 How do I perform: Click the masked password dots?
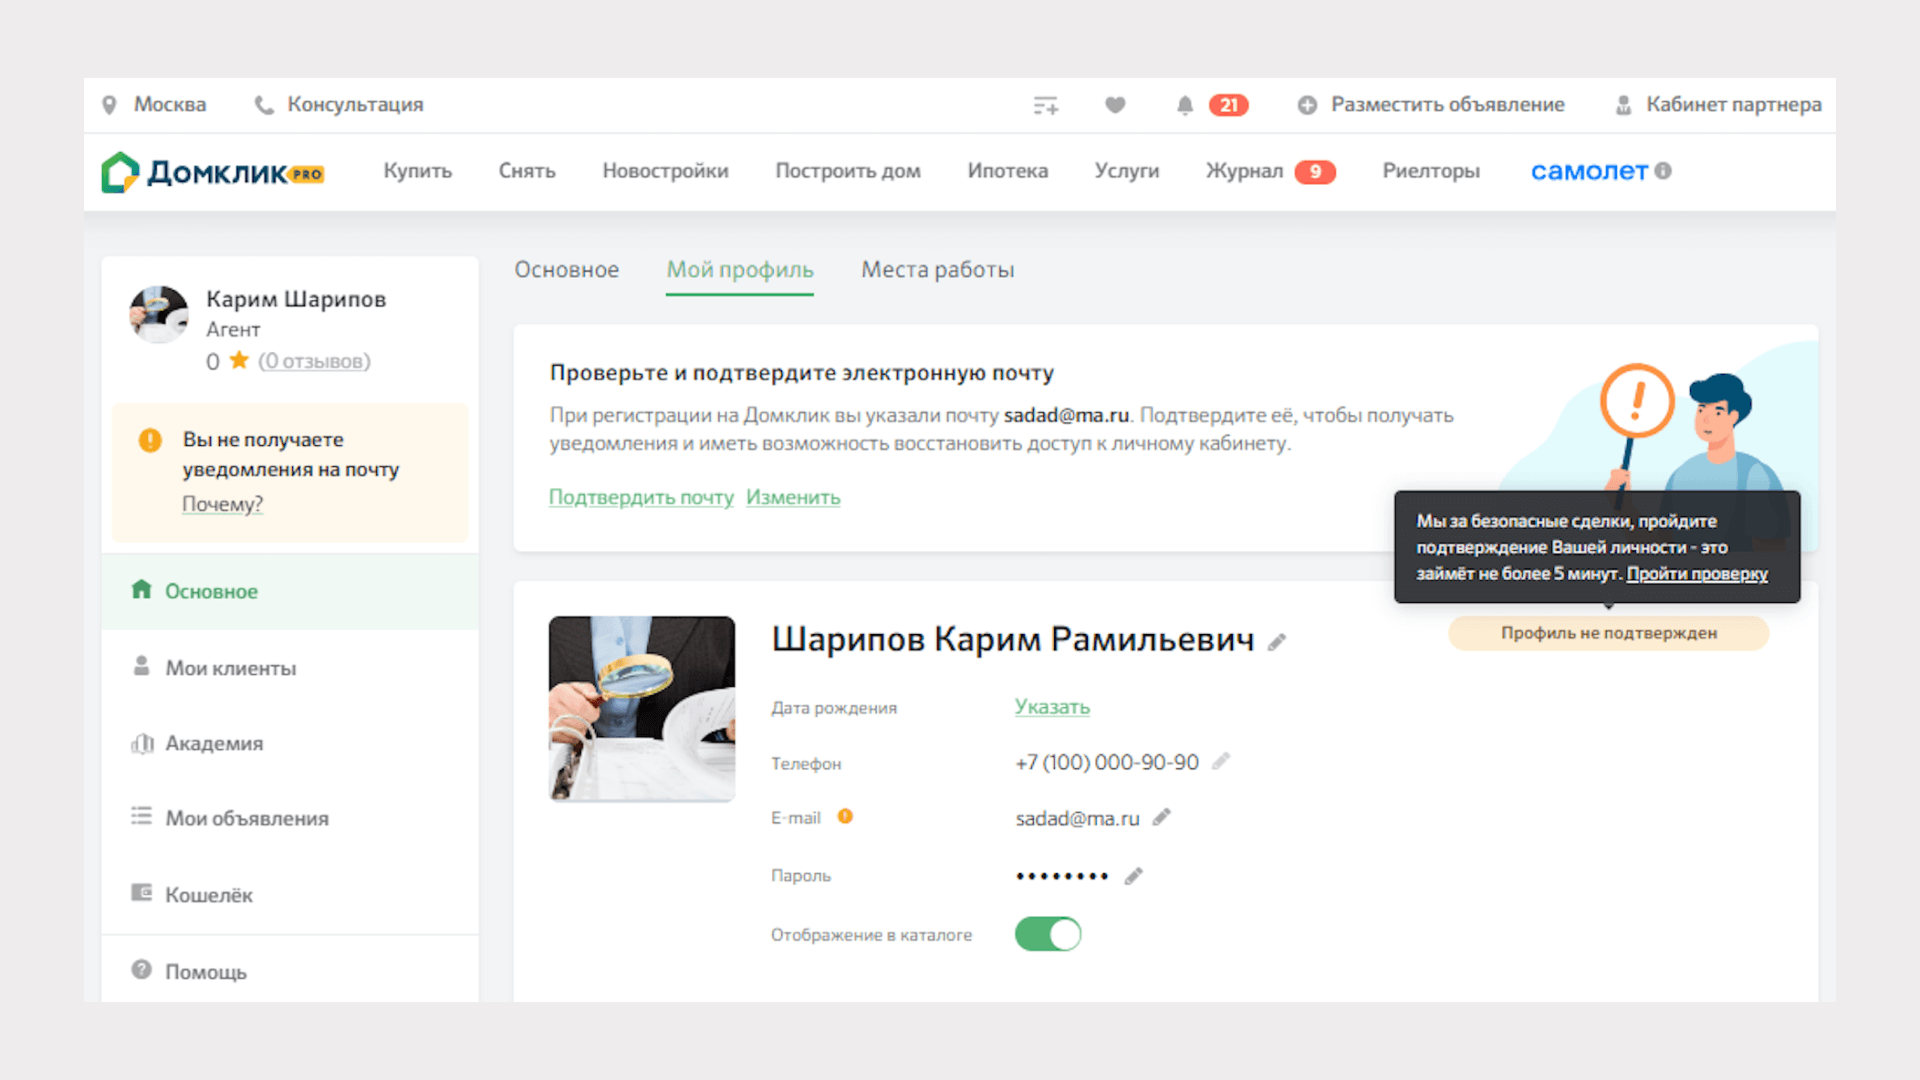tap(1062, 876)
